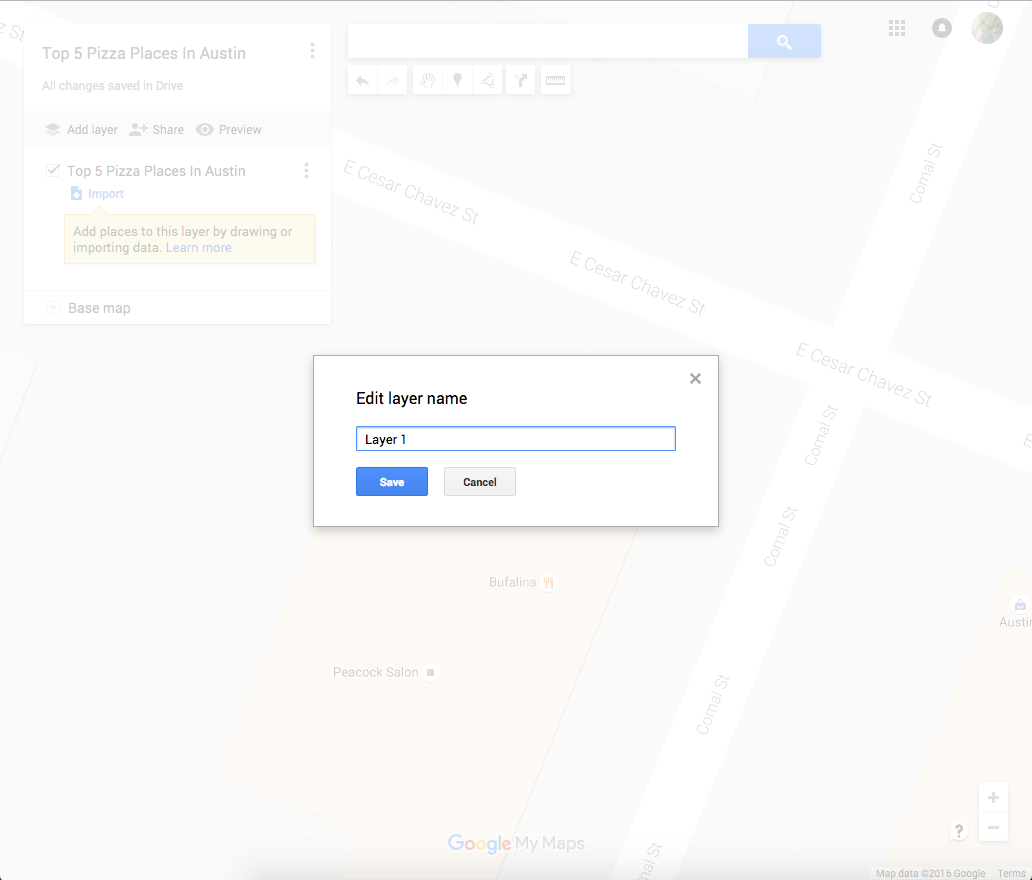Click the layer name Top 5 Pizza Places In Austin
Screen dimensions: 1032x880
pyautogui.click(x=156, y=171)
